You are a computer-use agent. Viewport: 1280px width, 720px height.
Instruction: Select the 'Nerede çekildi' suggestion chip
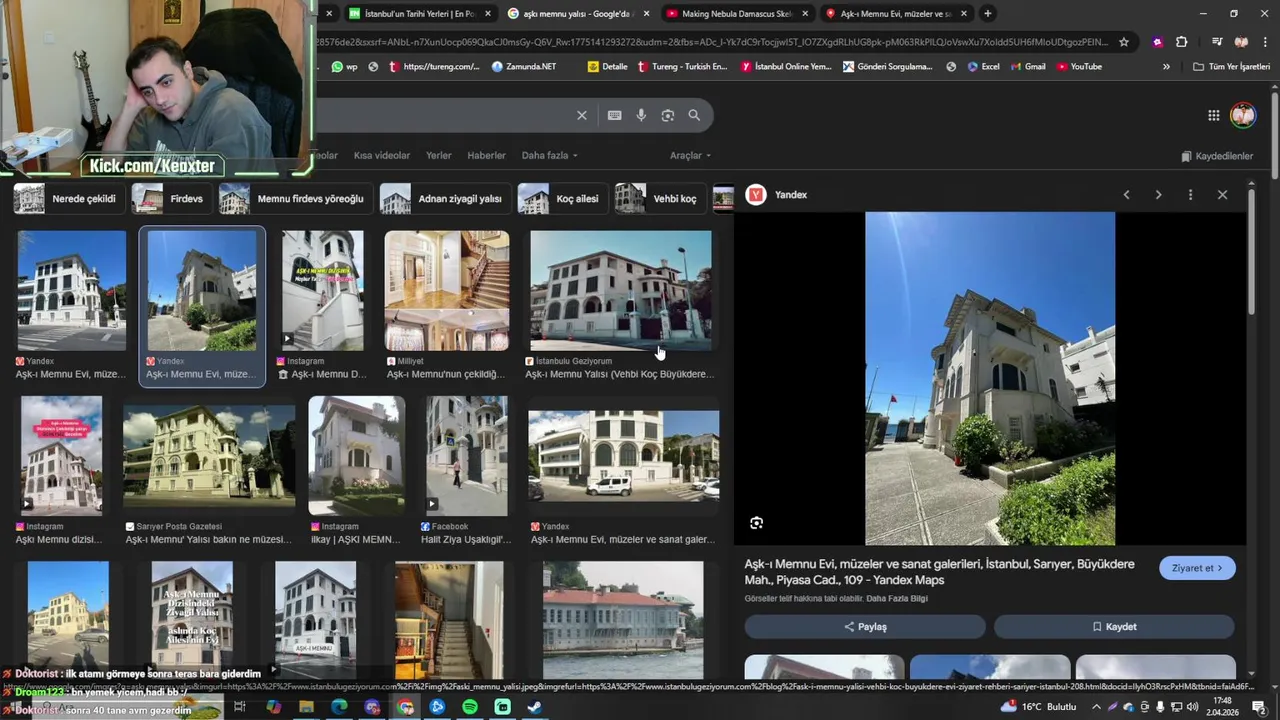(69, 199)
